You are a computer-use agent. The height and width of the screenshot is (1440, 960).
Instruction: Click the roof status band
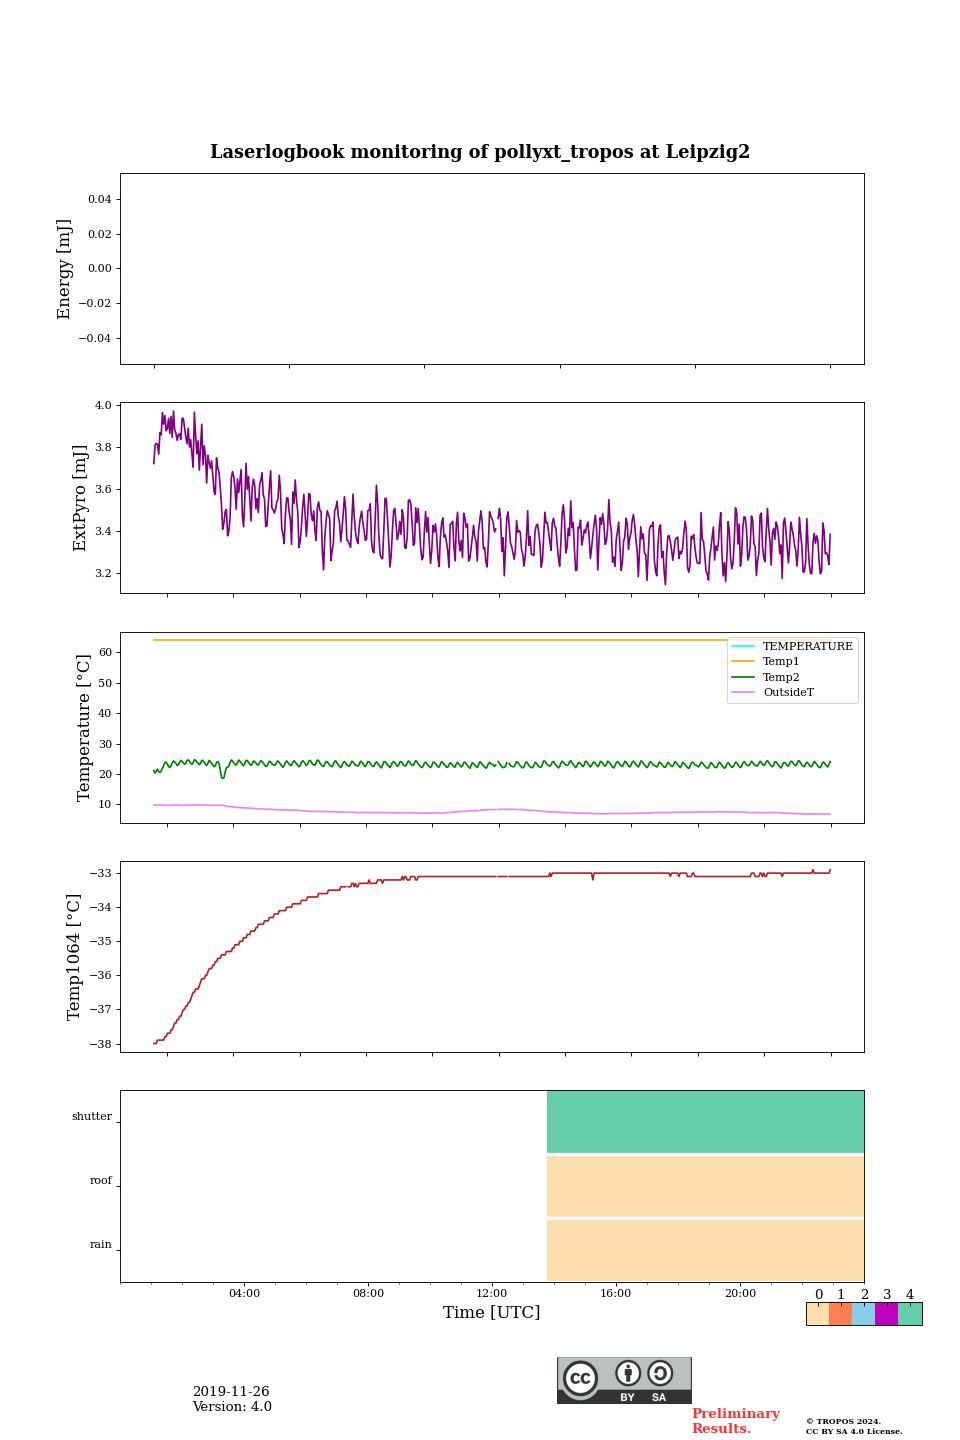coord(705,1186)
